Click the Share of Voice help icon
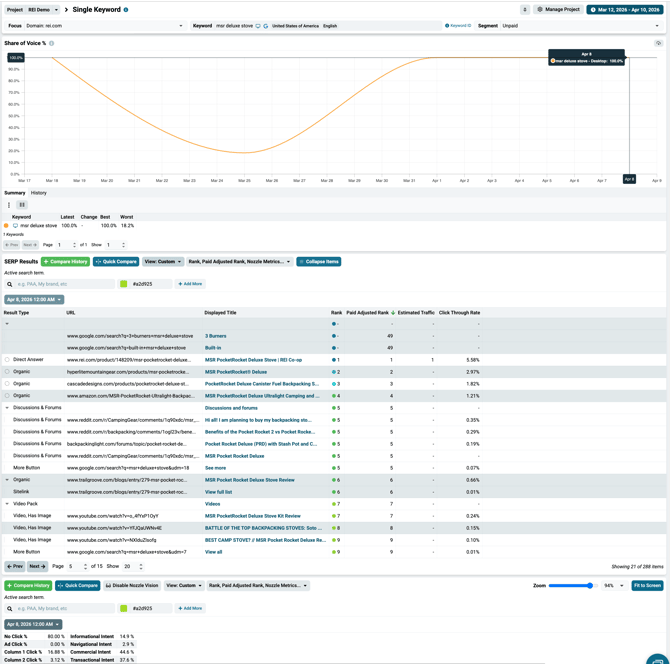The width and height of the screenshot is (670, 664). (x=52, y=43)
